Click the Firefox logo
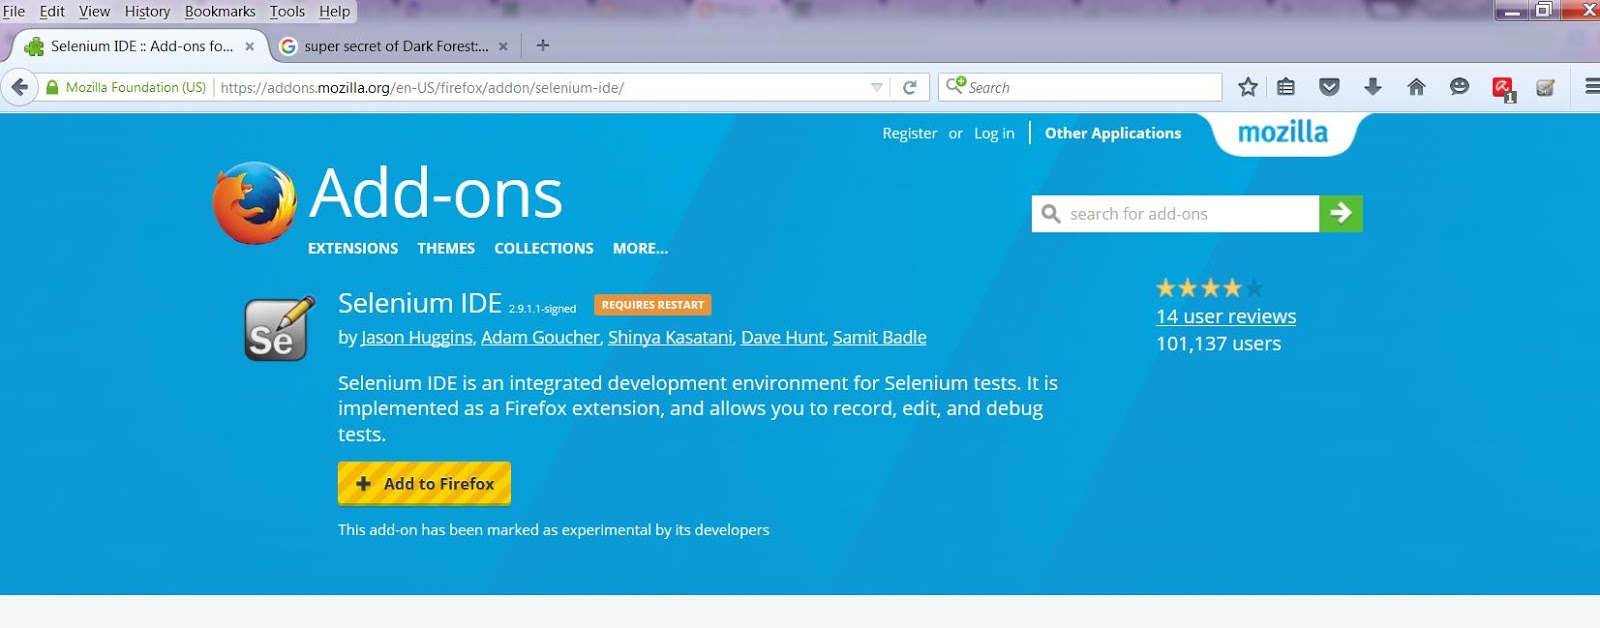 coord(255,203)
